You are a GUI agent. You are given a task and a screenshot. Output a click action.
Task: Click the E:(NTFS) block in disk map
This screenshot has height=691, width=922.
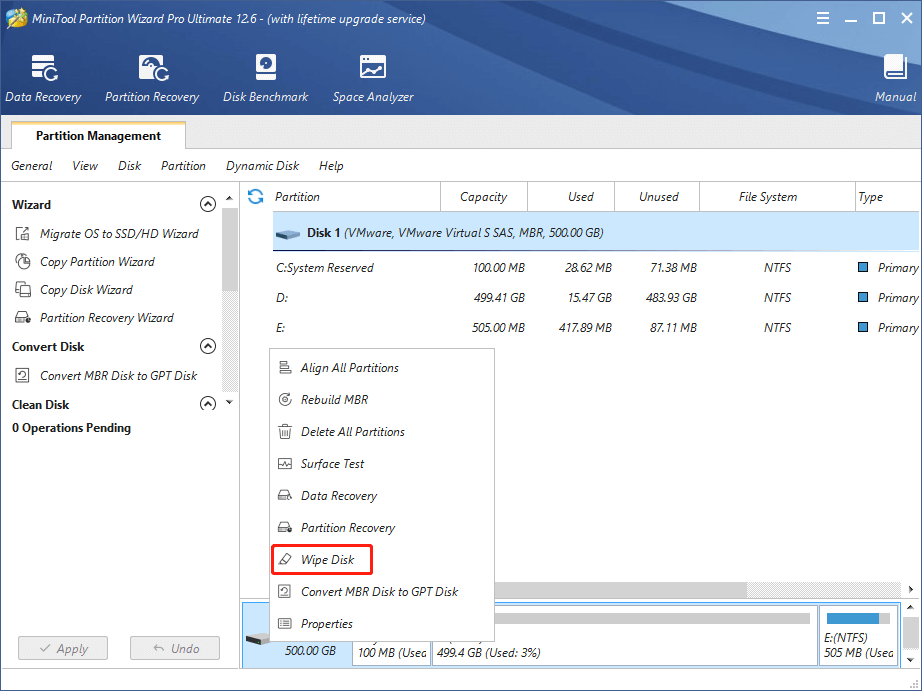point(858,635)
